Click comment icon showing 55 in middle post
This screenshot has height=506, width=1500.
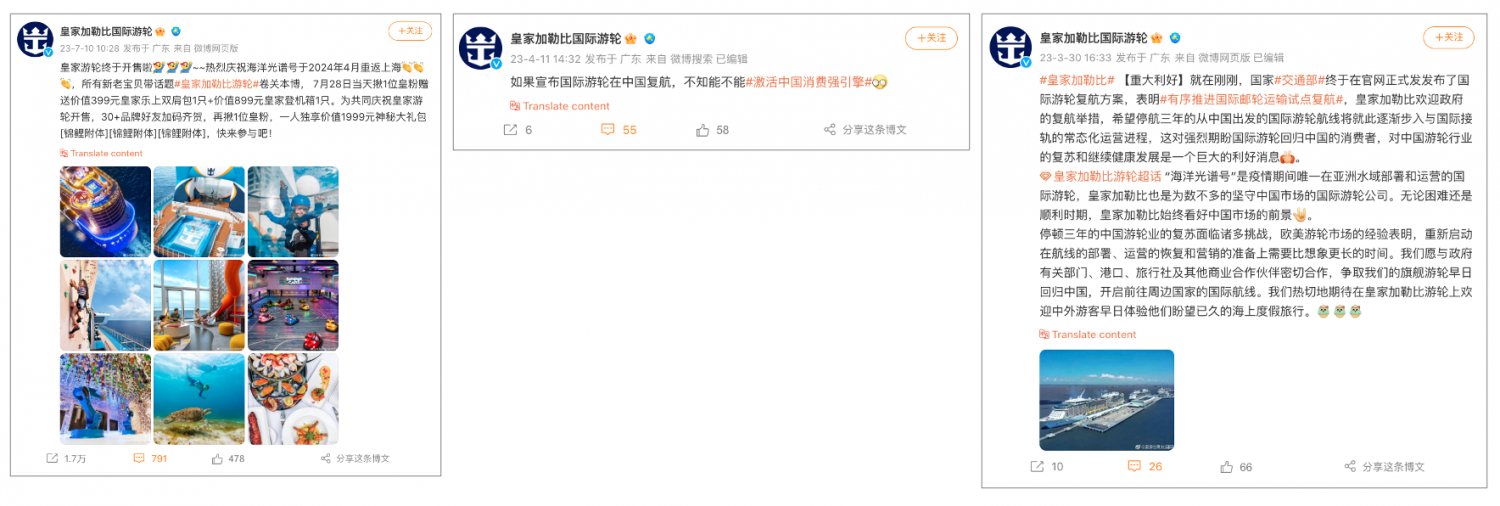coord(607,130)
